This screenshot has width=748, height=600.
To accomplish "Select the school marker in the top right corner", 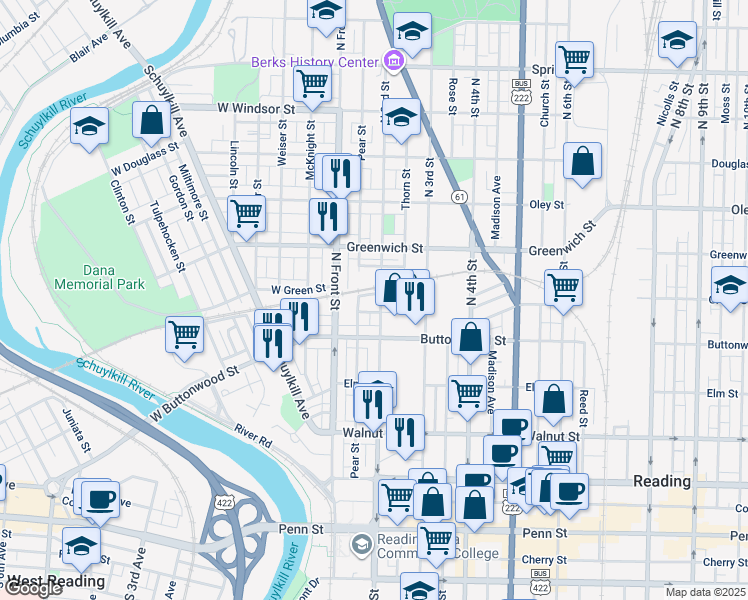I will tap(677, 41).
